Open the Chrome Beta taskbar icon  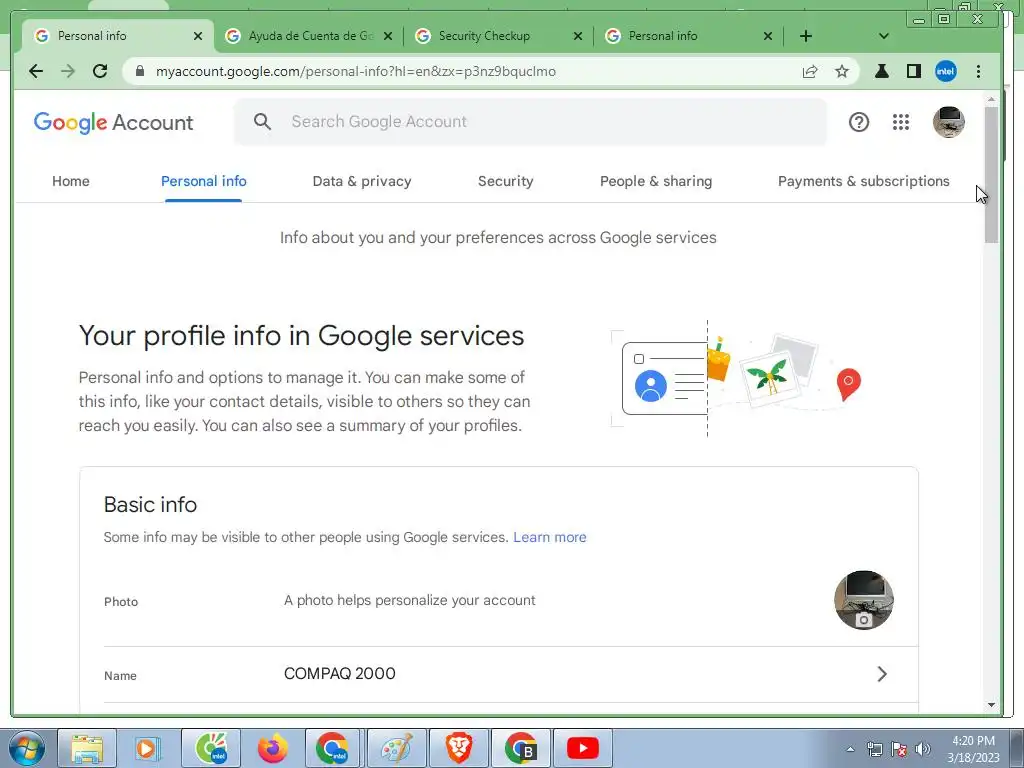point(520,748)
